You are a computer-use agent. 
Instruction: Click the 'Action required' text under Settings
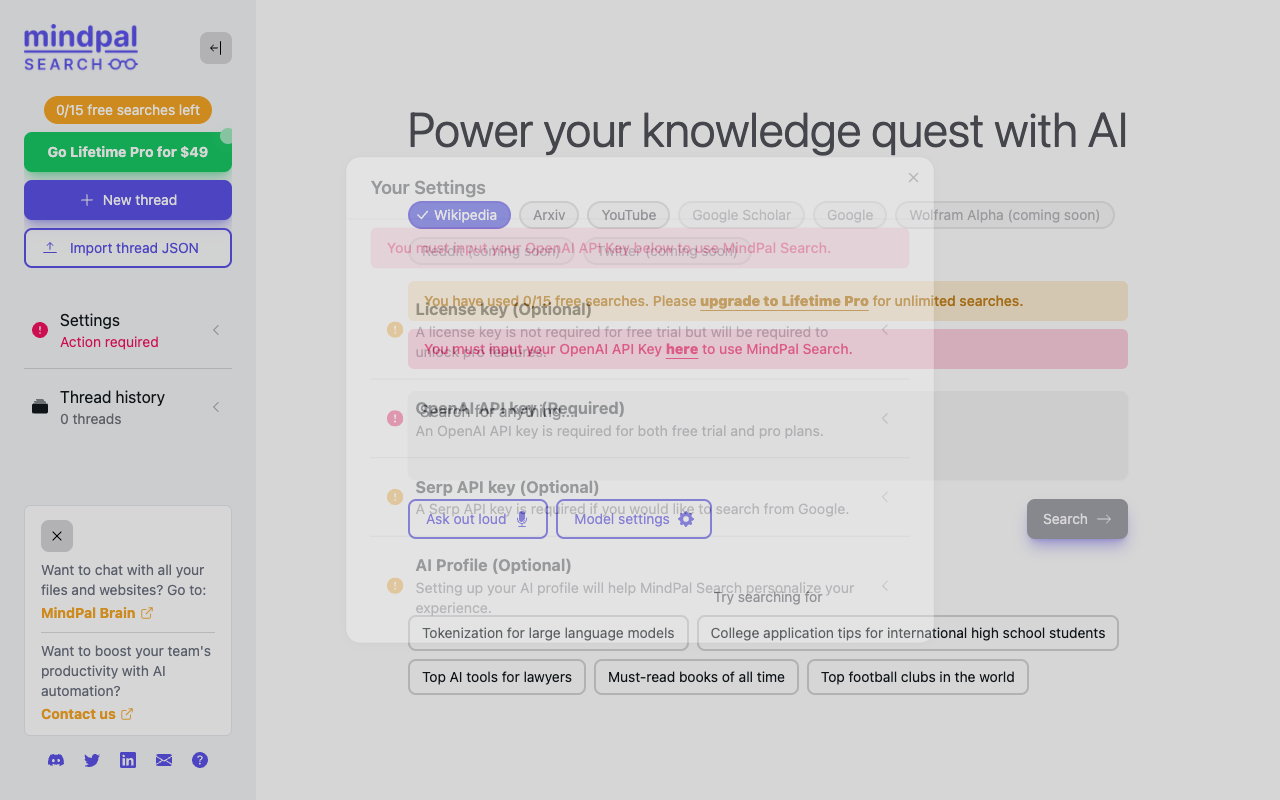[109, 342]
